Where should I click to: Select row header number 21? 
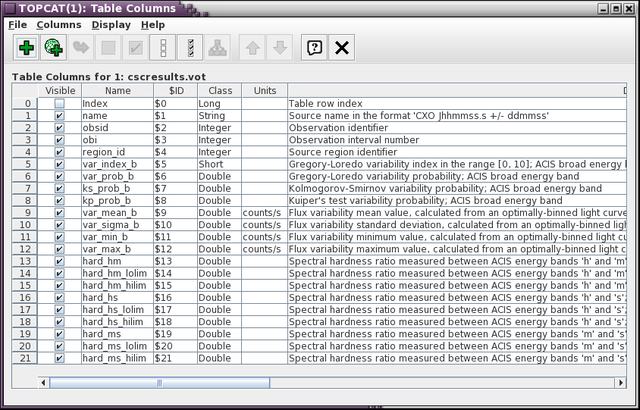click(25, 358)
